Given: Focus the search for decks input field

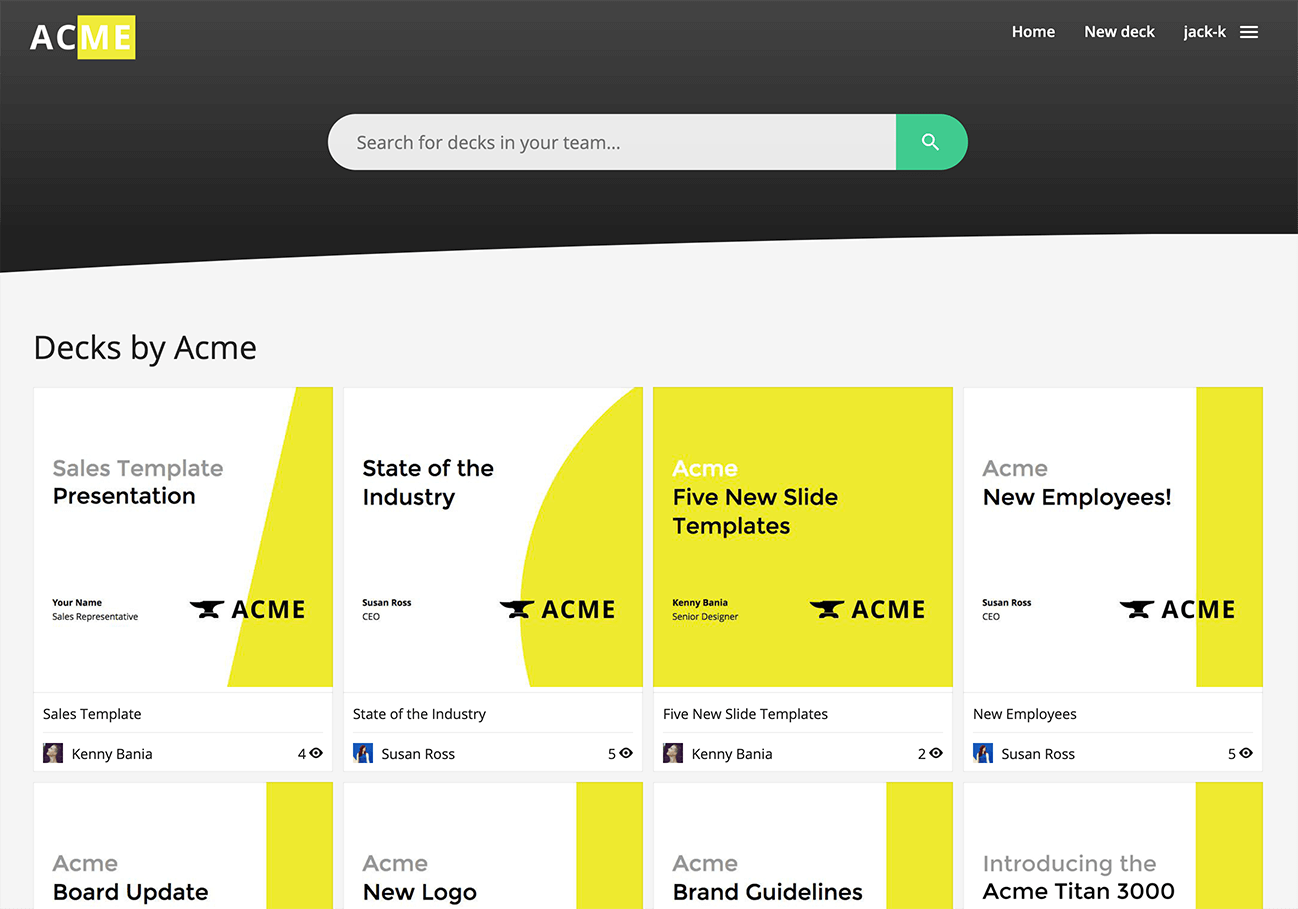Looking at the screenshot, I should tap(610, 142).
